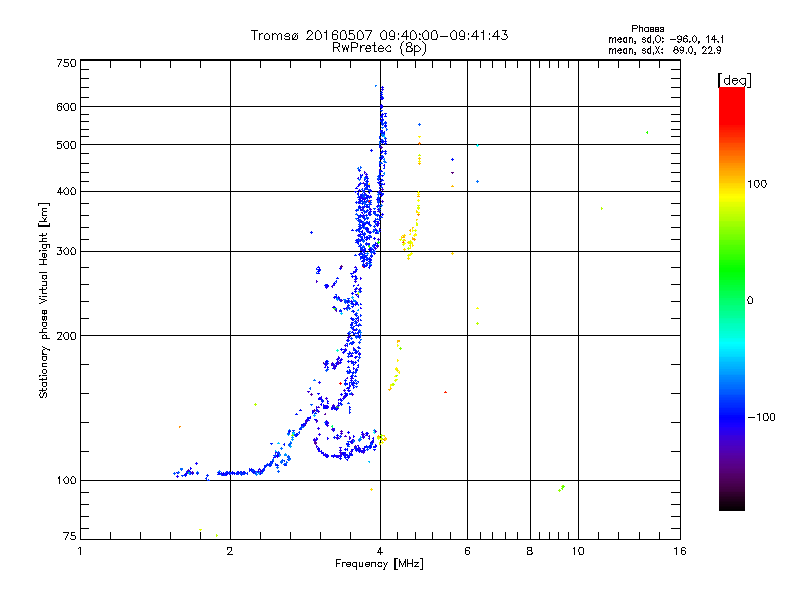
Task: Click the plot title "Tromsø 20160507 09:40:00-09:41:43"
Action: (x=379, y=35)
